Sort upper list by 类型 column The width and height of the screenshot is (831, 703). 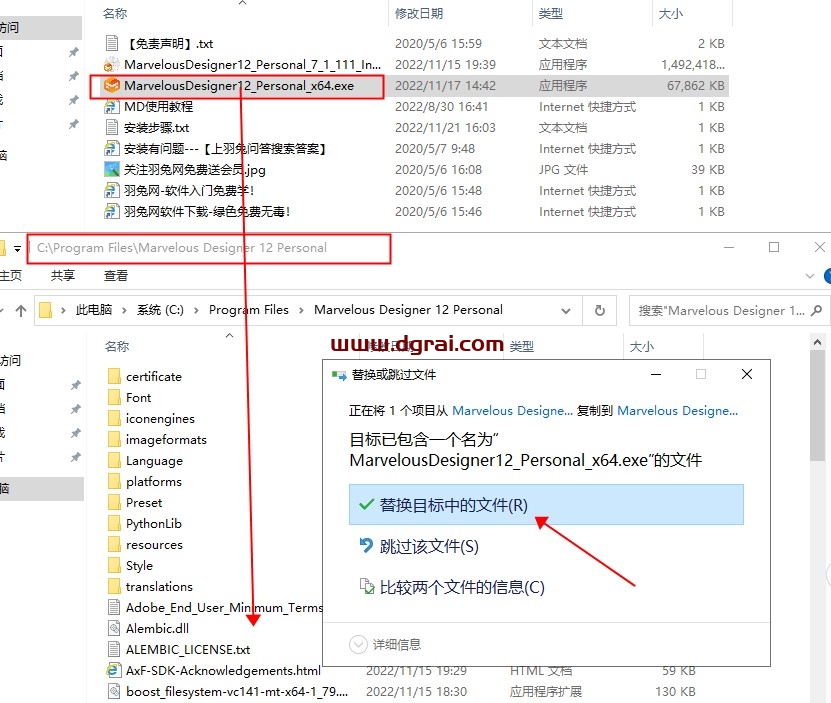pyautogui.click(x=550, y=14)
